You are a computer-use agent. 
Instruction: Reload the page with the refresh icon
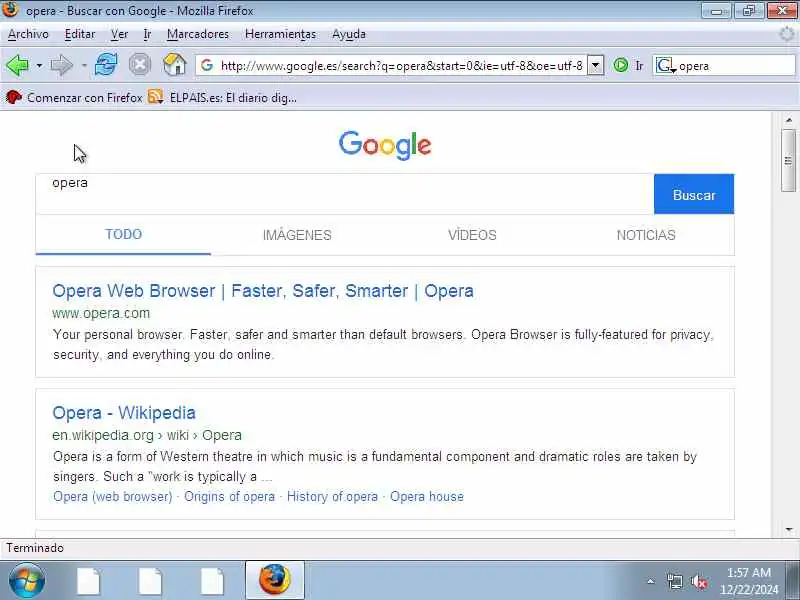[106, 65]
